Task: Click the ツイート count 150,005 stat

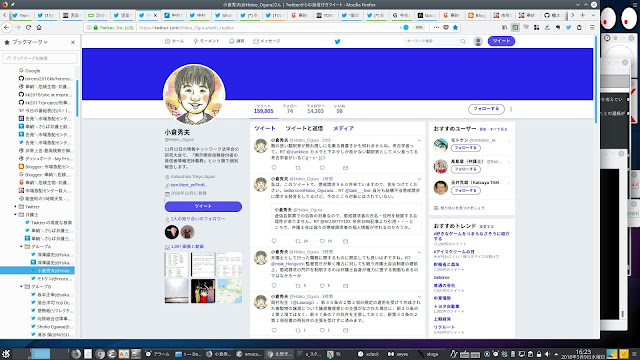Action: 264,109
